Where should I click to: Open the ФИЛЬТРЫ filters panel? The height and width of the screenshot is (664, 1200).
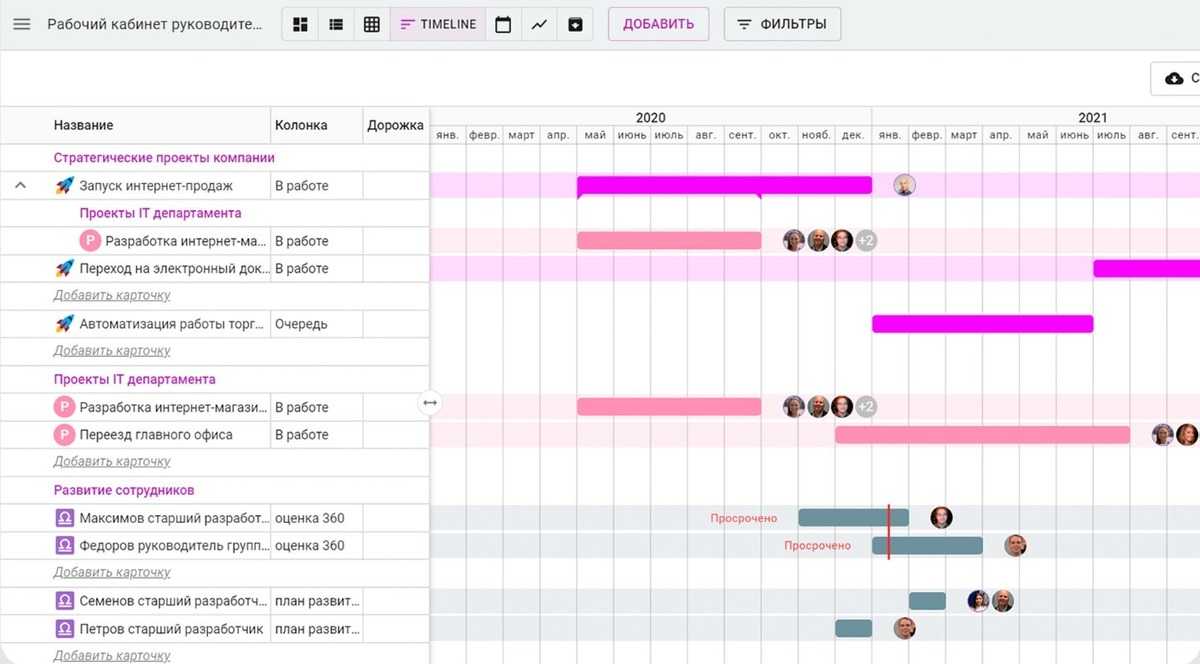click(782, 24)
